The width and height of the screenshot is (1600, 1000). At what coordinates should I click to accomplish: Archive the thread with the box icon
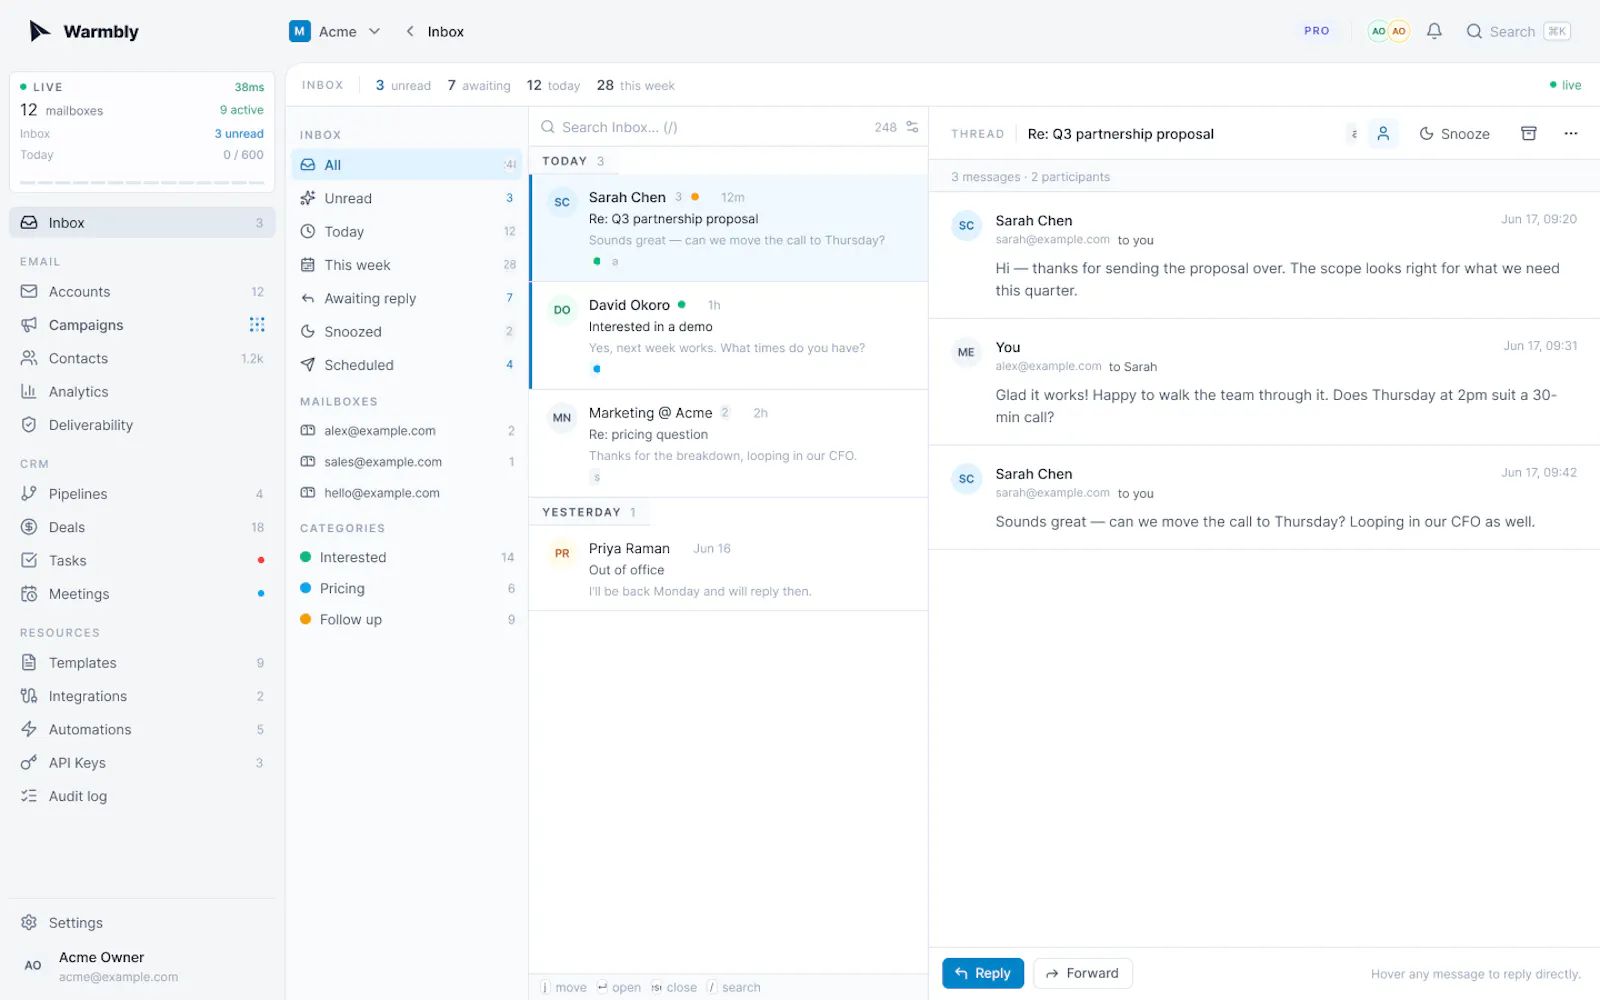click(x=1529, y=133)
